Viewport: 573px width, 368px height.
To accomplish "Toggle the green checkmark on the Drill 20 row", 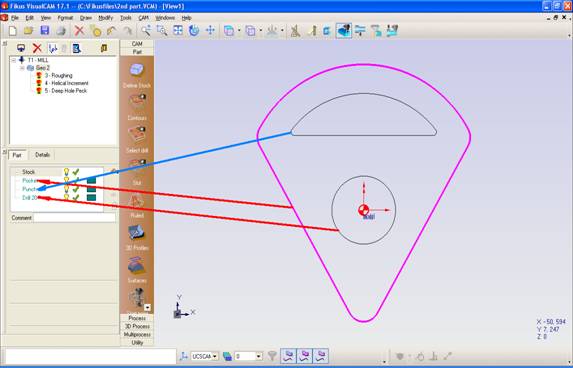I will tap(76, 198).
